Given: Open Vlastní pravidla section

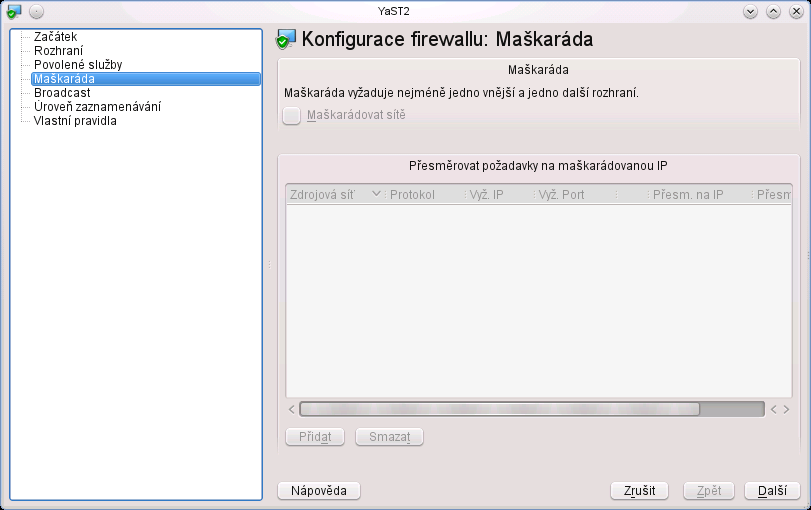Looking at the screenshot, I should click(75, 121).
